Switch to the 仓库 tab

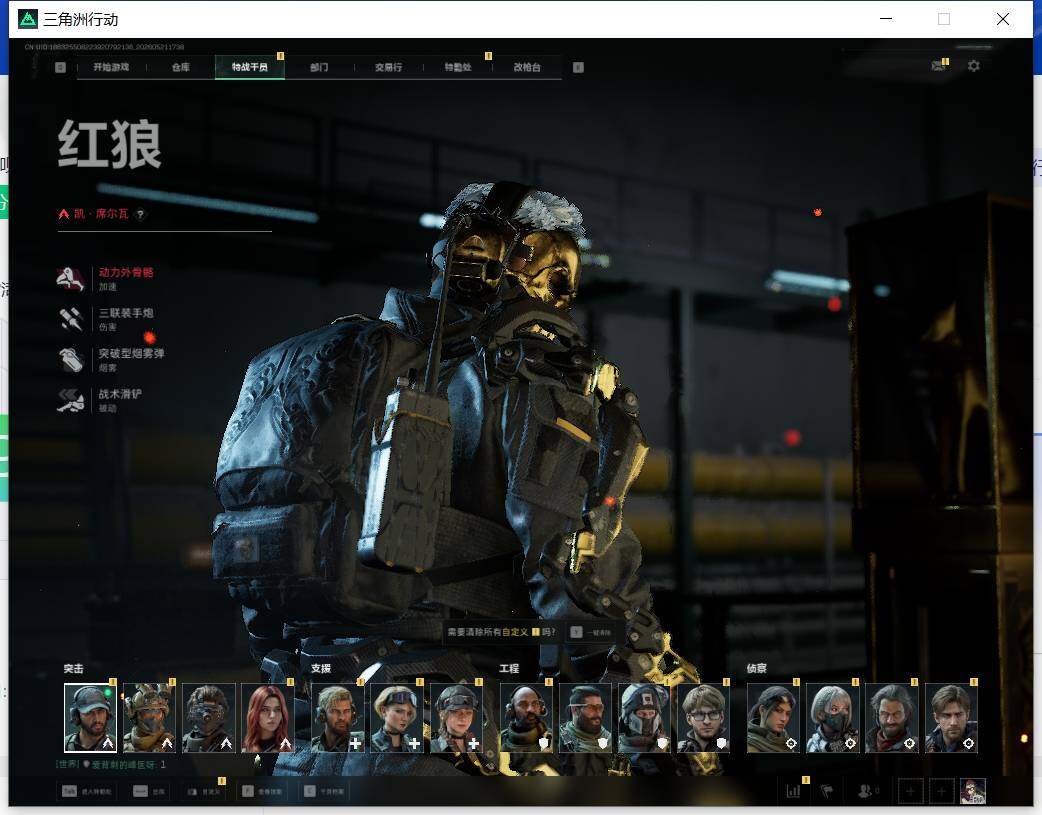pyautogui.click(x=181, y=67)
